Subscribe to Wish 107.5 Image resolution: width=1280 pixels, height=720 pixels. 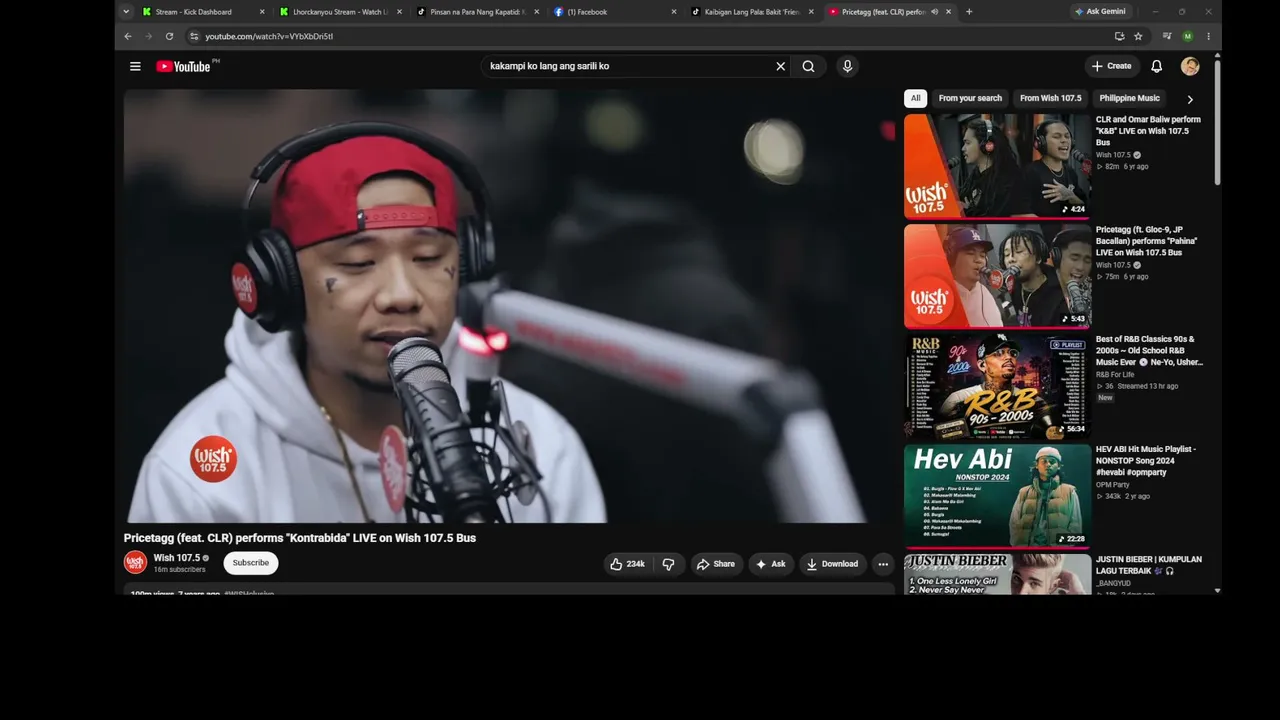tap(251, 563)
